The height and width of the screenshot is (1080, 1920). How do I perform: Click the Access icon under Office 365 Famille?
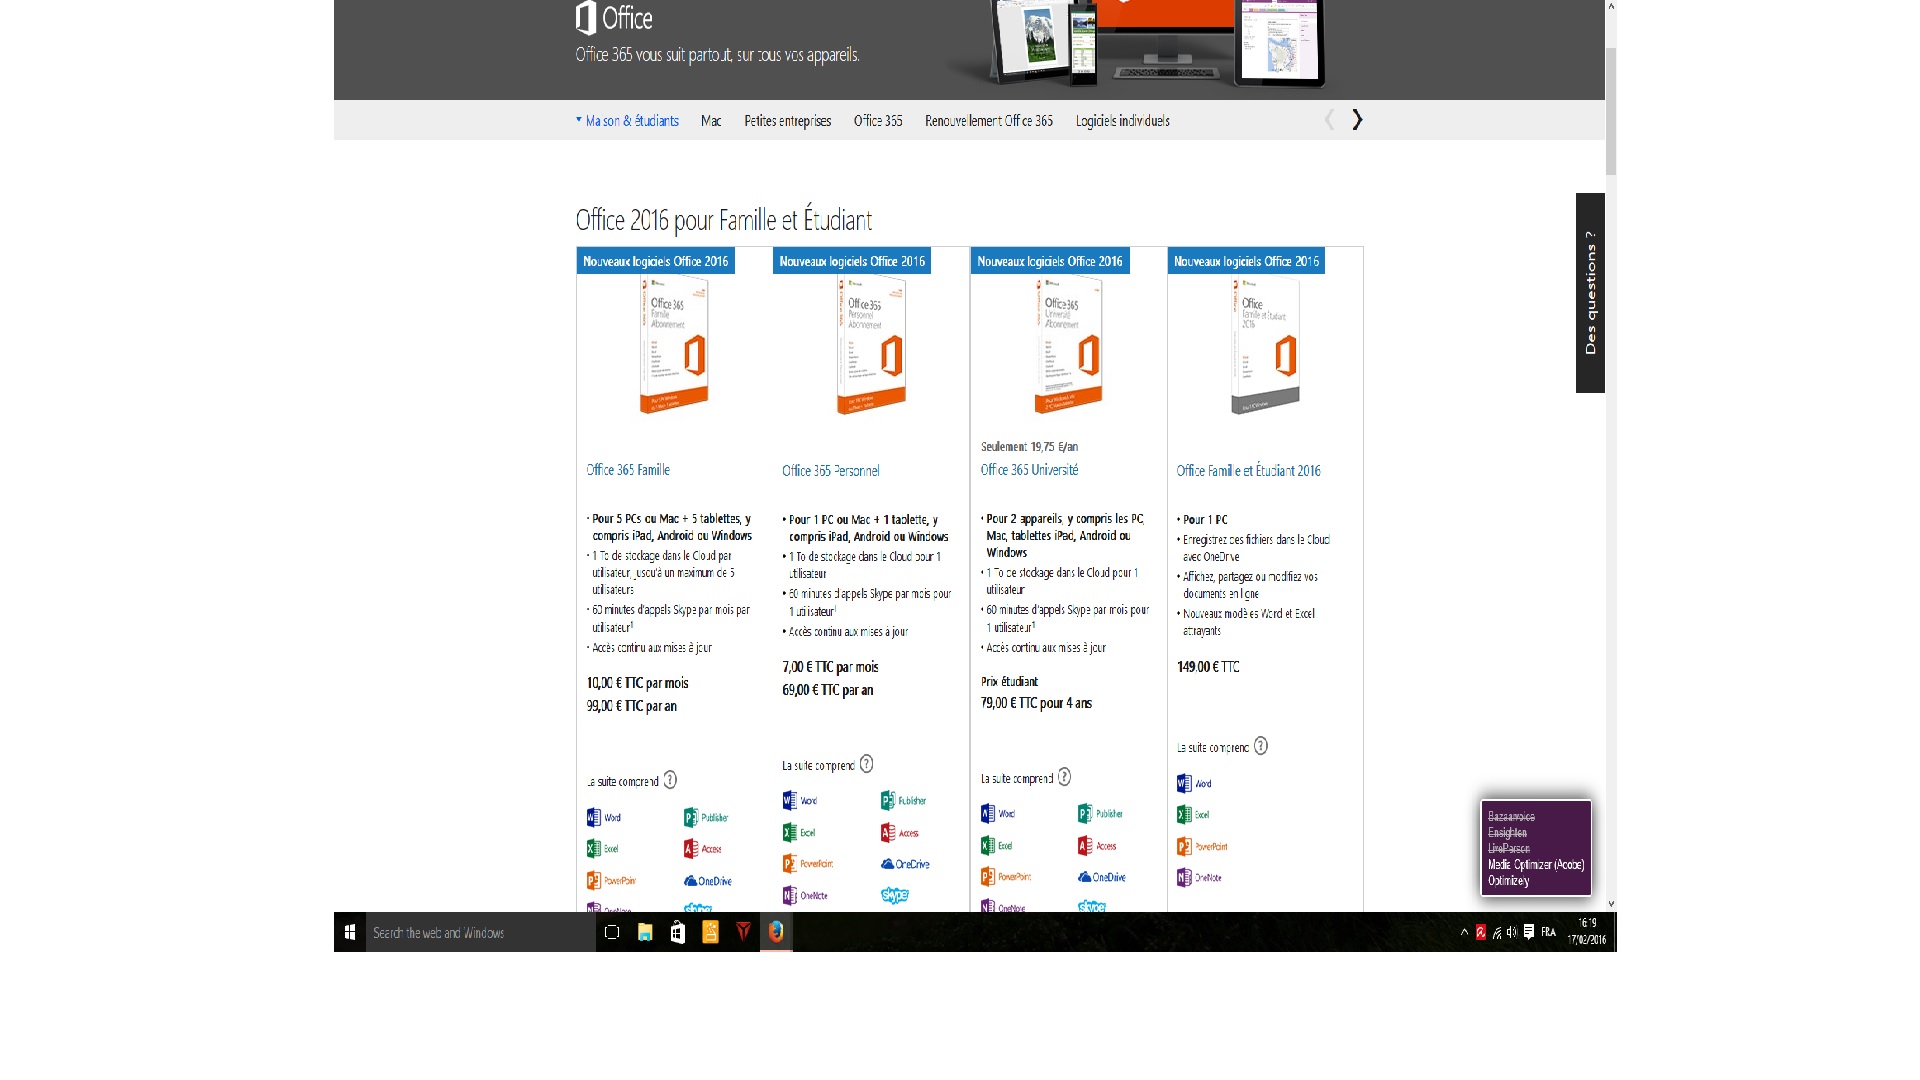(x=691, y=849)
